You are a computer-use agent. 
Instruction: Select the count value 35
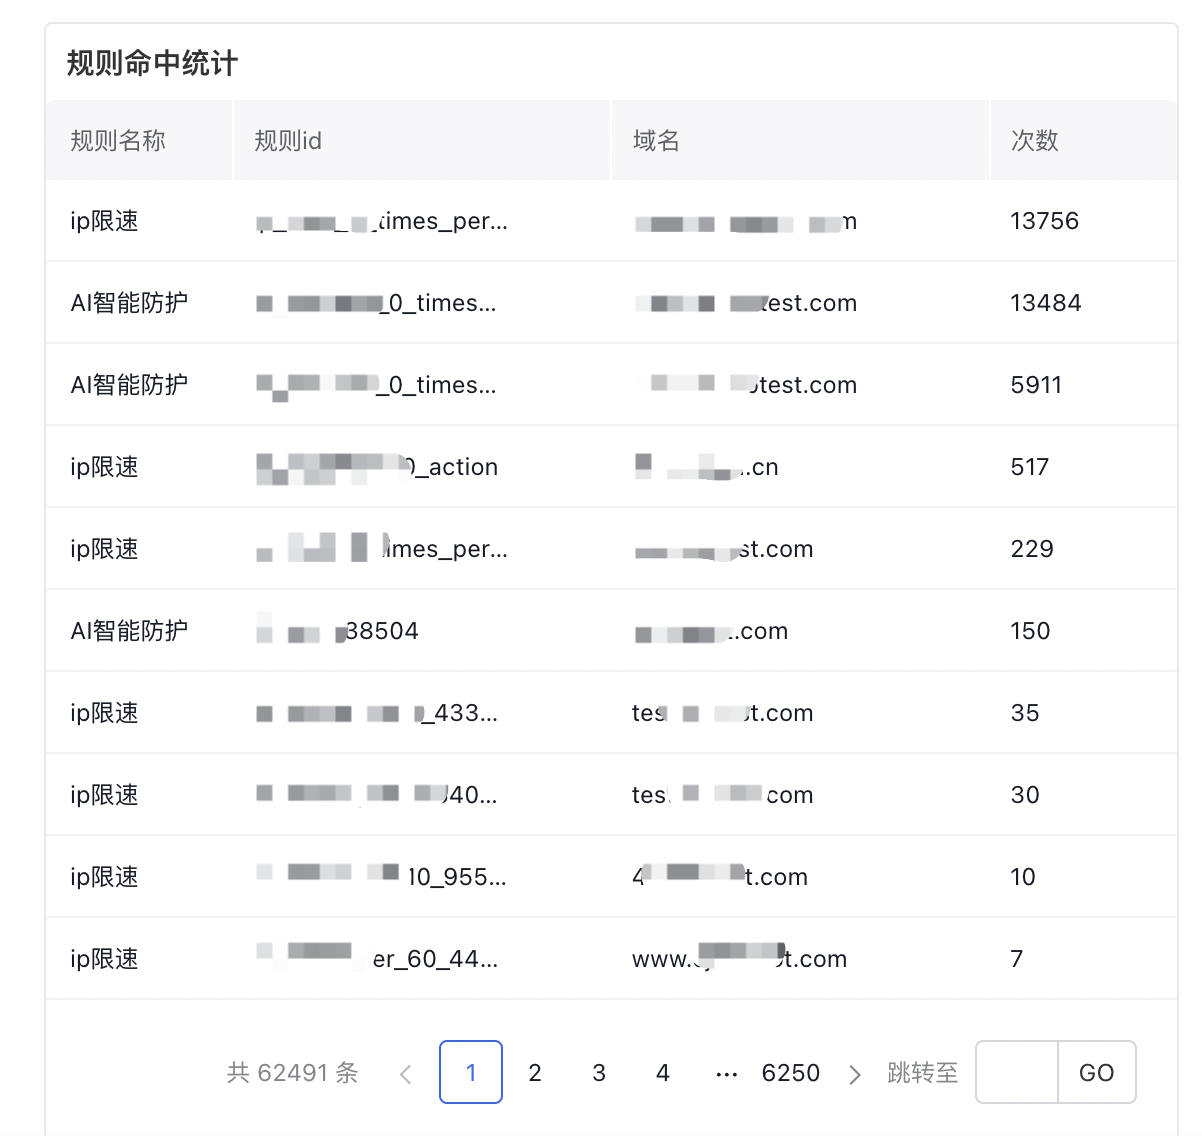pyautogui.click(x=1025, y=713)
